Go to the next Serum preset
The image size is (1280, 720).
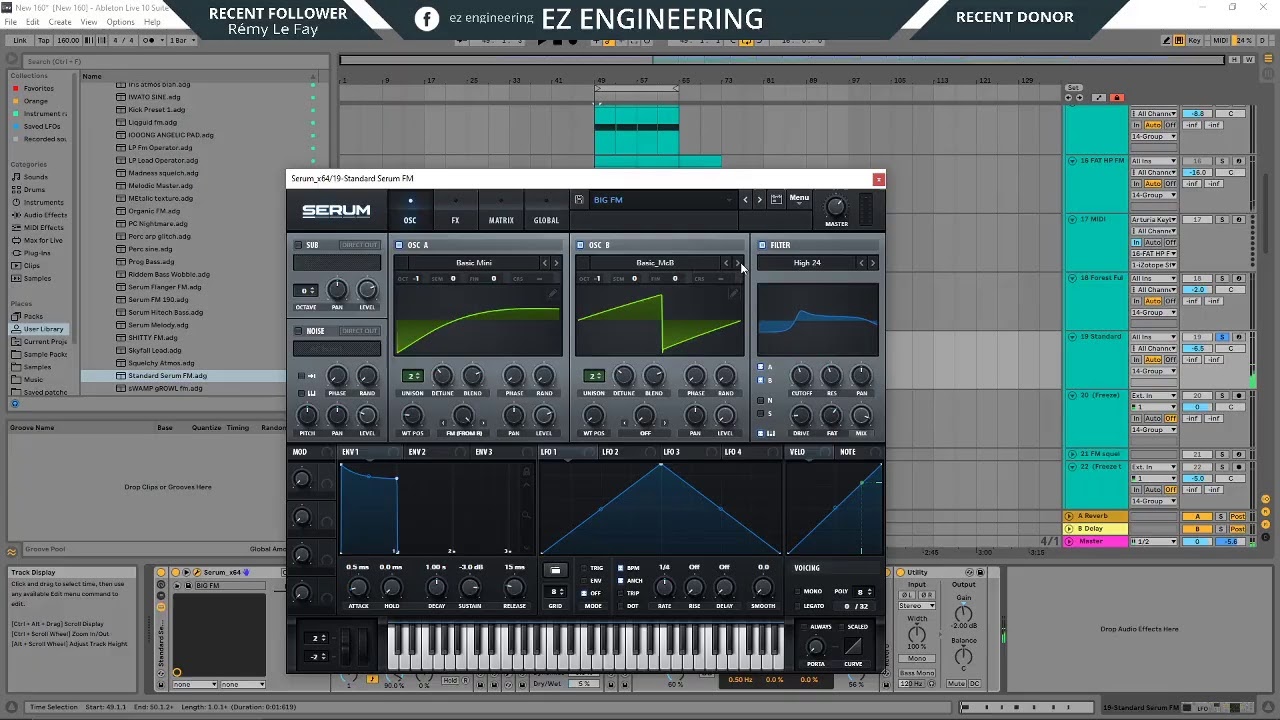tap(759, 200)
